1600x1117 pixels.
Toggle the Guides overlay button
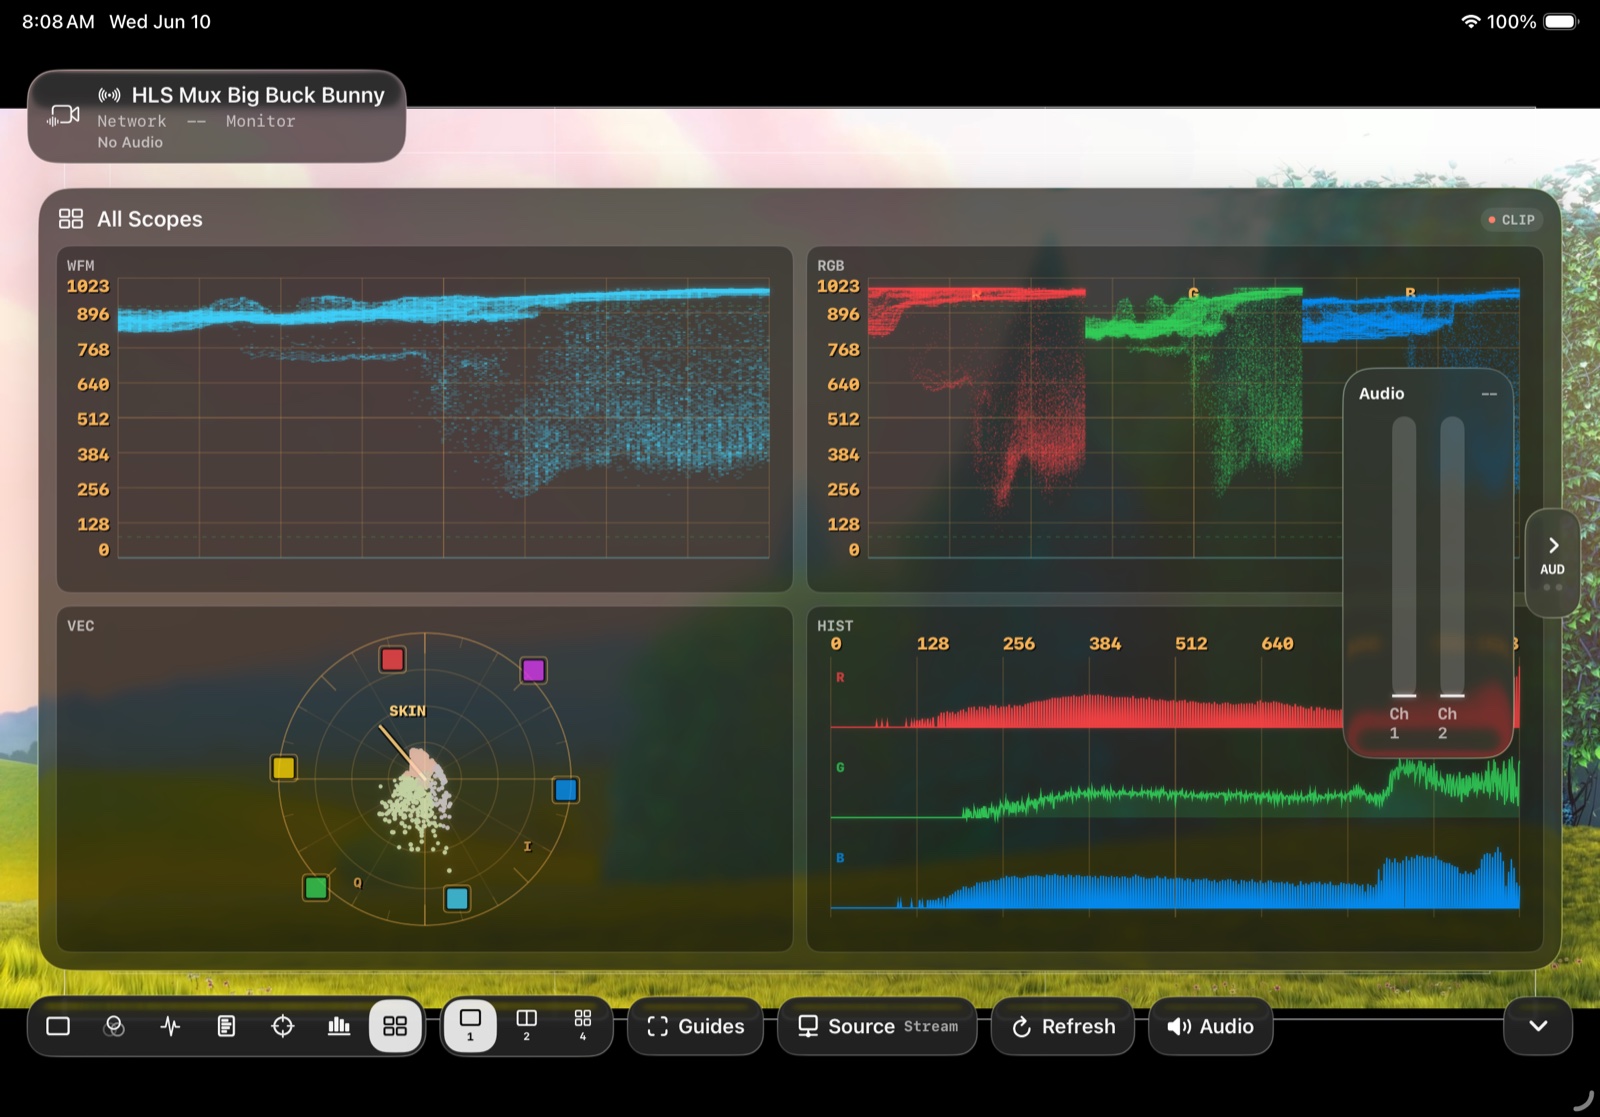tap(695, 1026)
